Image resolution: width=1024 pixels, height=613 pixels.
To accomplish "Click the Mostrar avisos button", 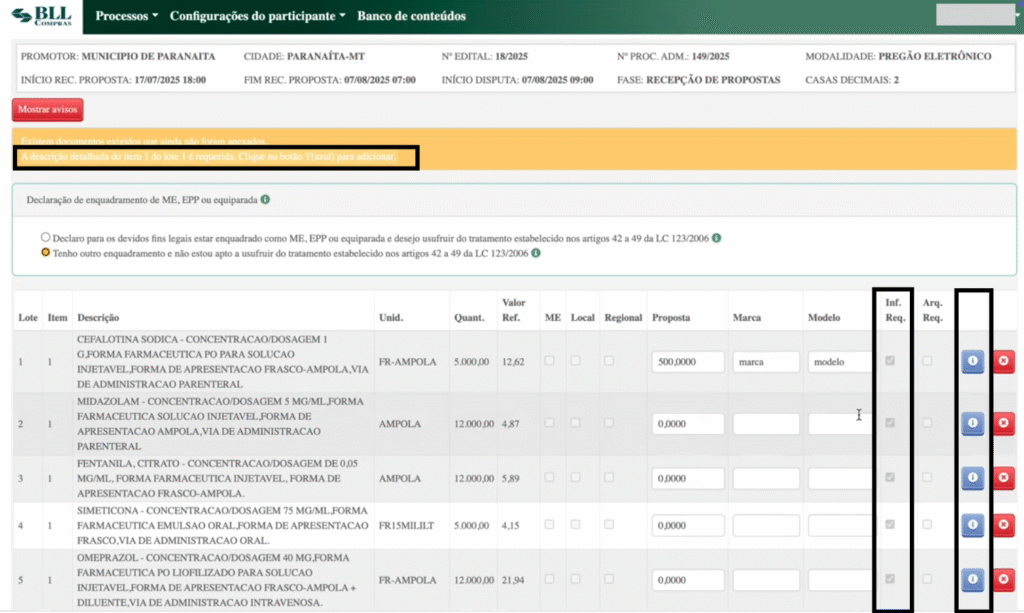I will pos(48,110).
